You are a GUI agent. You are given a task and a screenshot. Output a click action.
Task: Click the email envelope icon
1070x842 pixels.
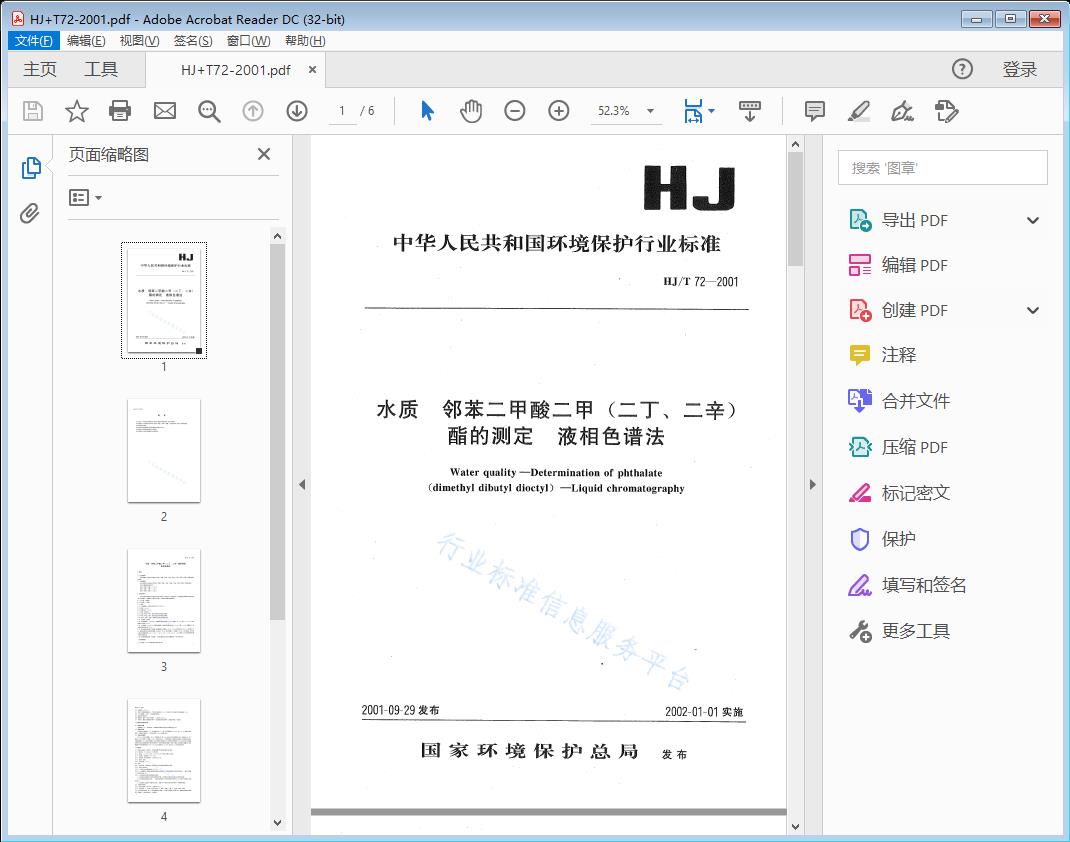point(165,111)
